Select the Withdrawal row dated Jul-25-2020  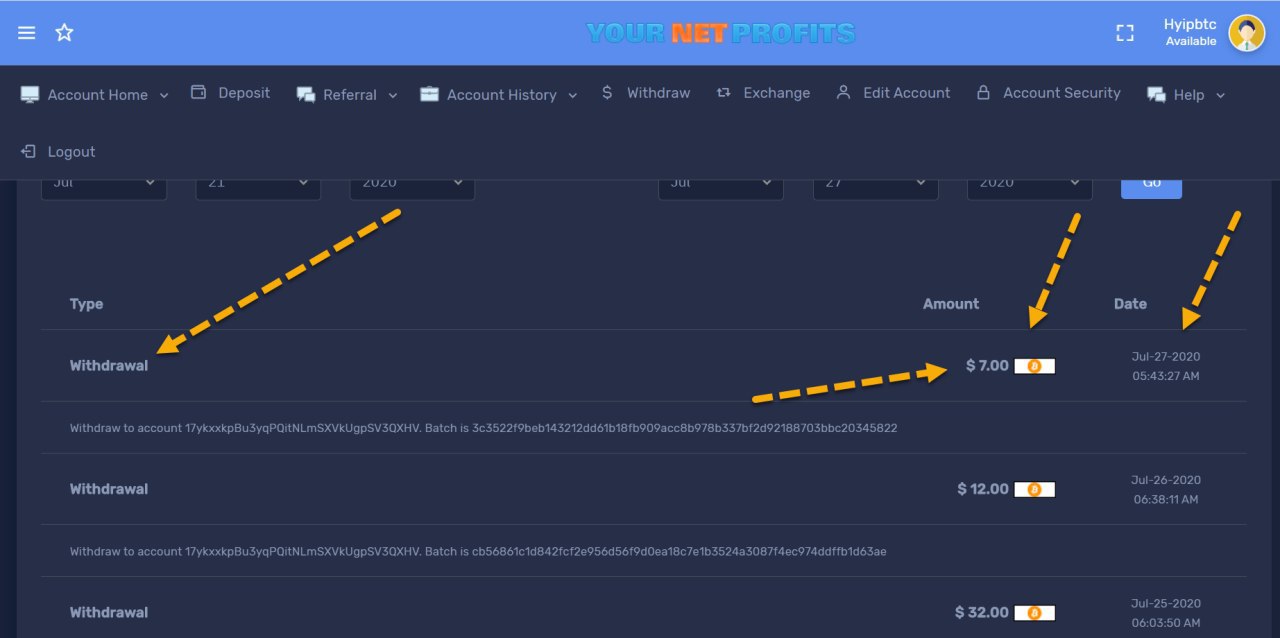[x=644, y=609]
